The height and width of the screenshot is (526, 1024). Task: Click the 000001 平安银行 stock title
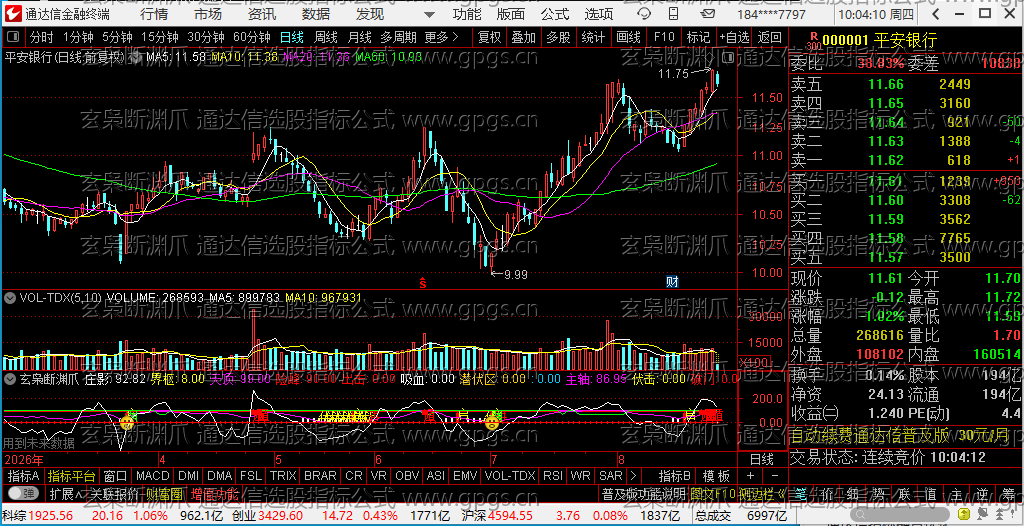(x=879, y=41)
